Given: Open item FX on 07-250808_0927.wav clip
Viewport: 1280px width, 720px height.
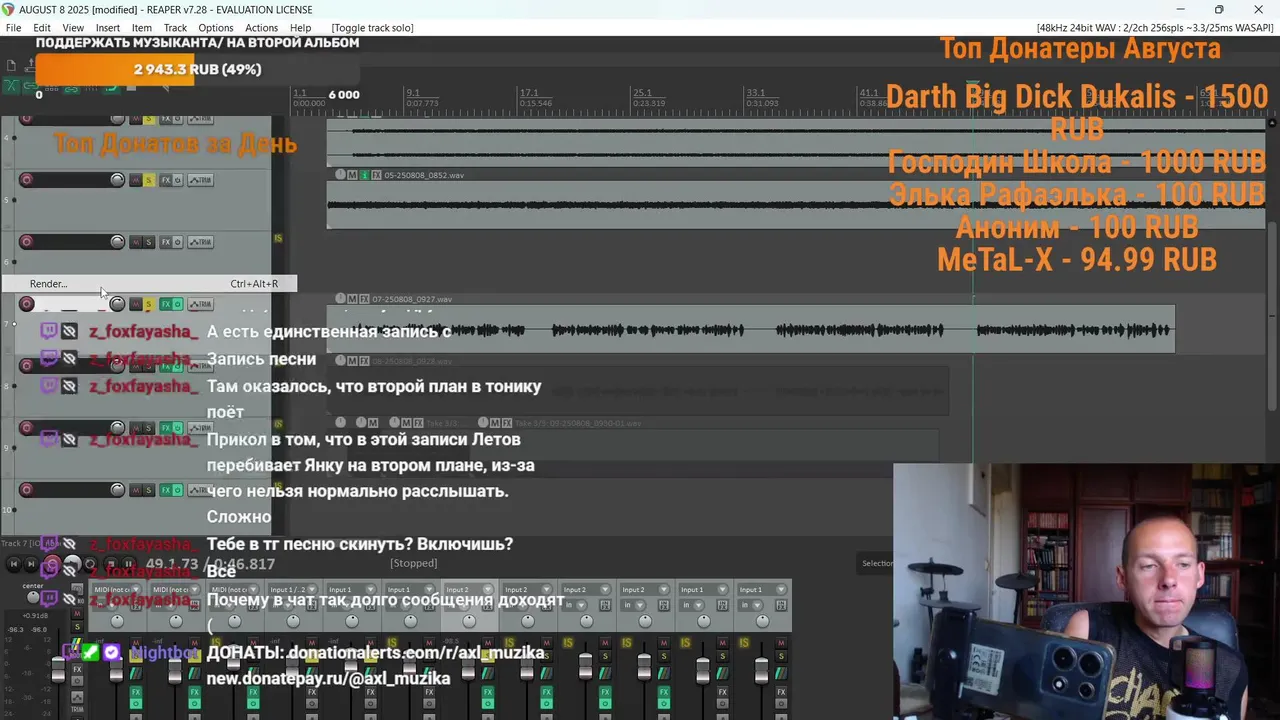Looking at the screenshot, I should [x=364, y=299].
